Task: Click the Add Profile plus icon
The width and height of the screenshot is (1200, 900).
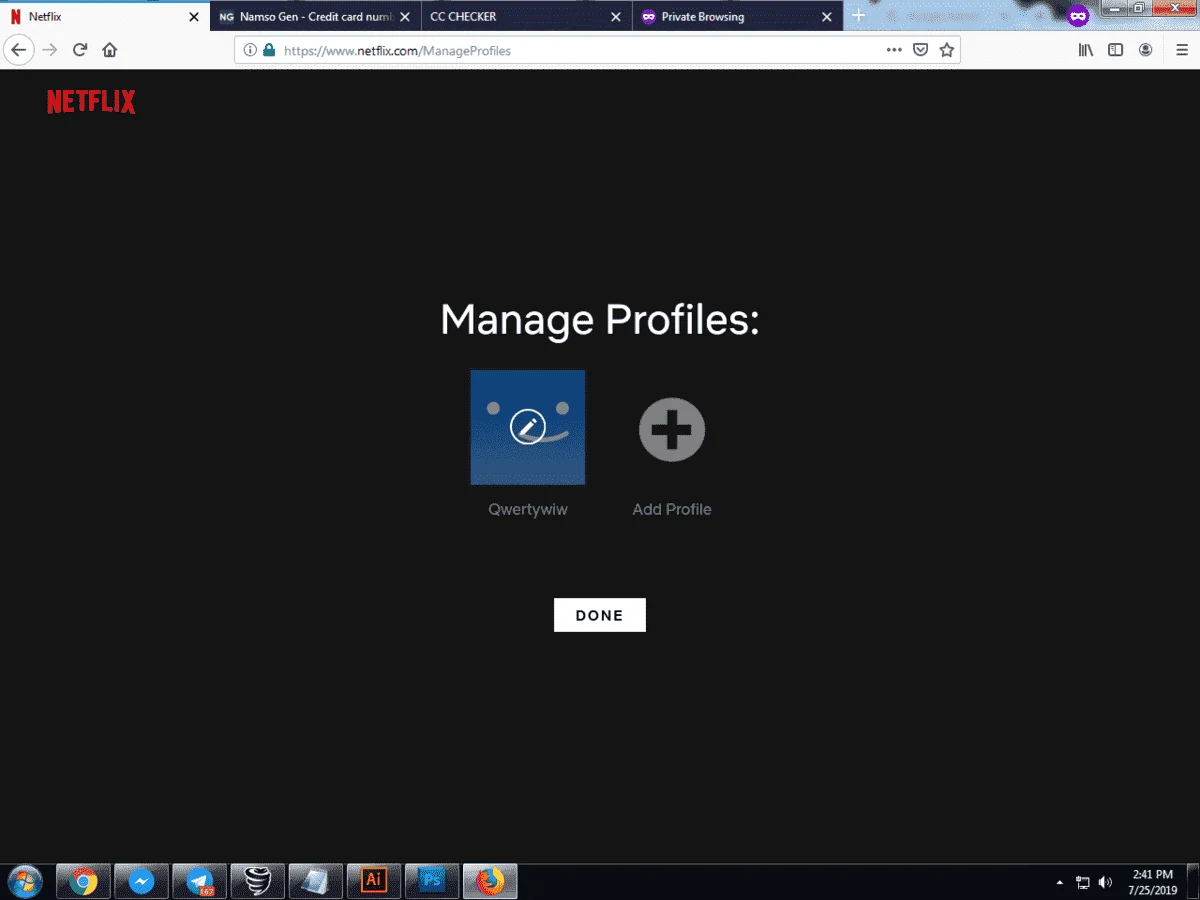Action: (x=672, y=430)
